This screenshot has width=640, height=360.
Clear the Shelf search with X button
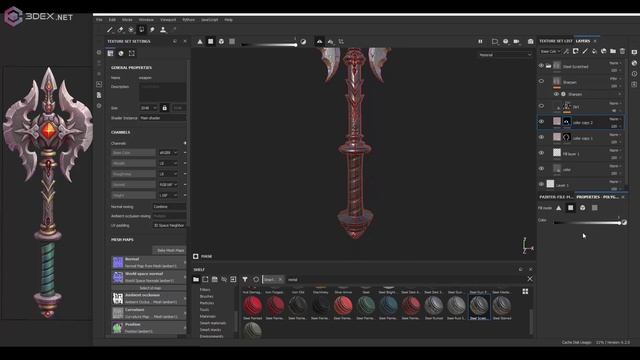pos(530,279)
